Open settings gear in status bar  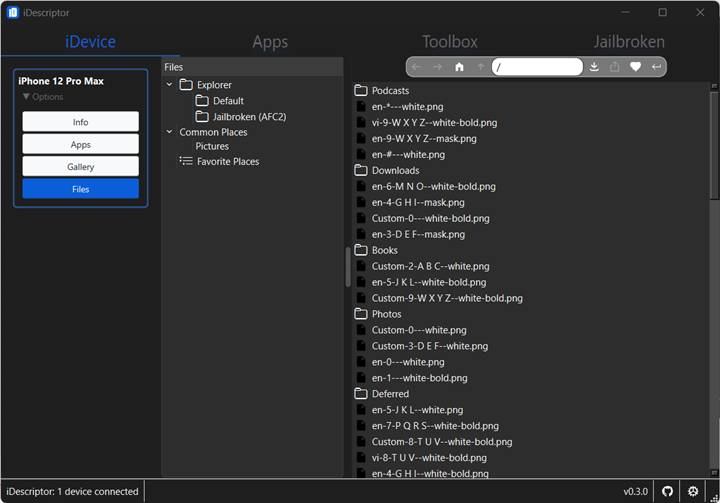tap(693, 491)
